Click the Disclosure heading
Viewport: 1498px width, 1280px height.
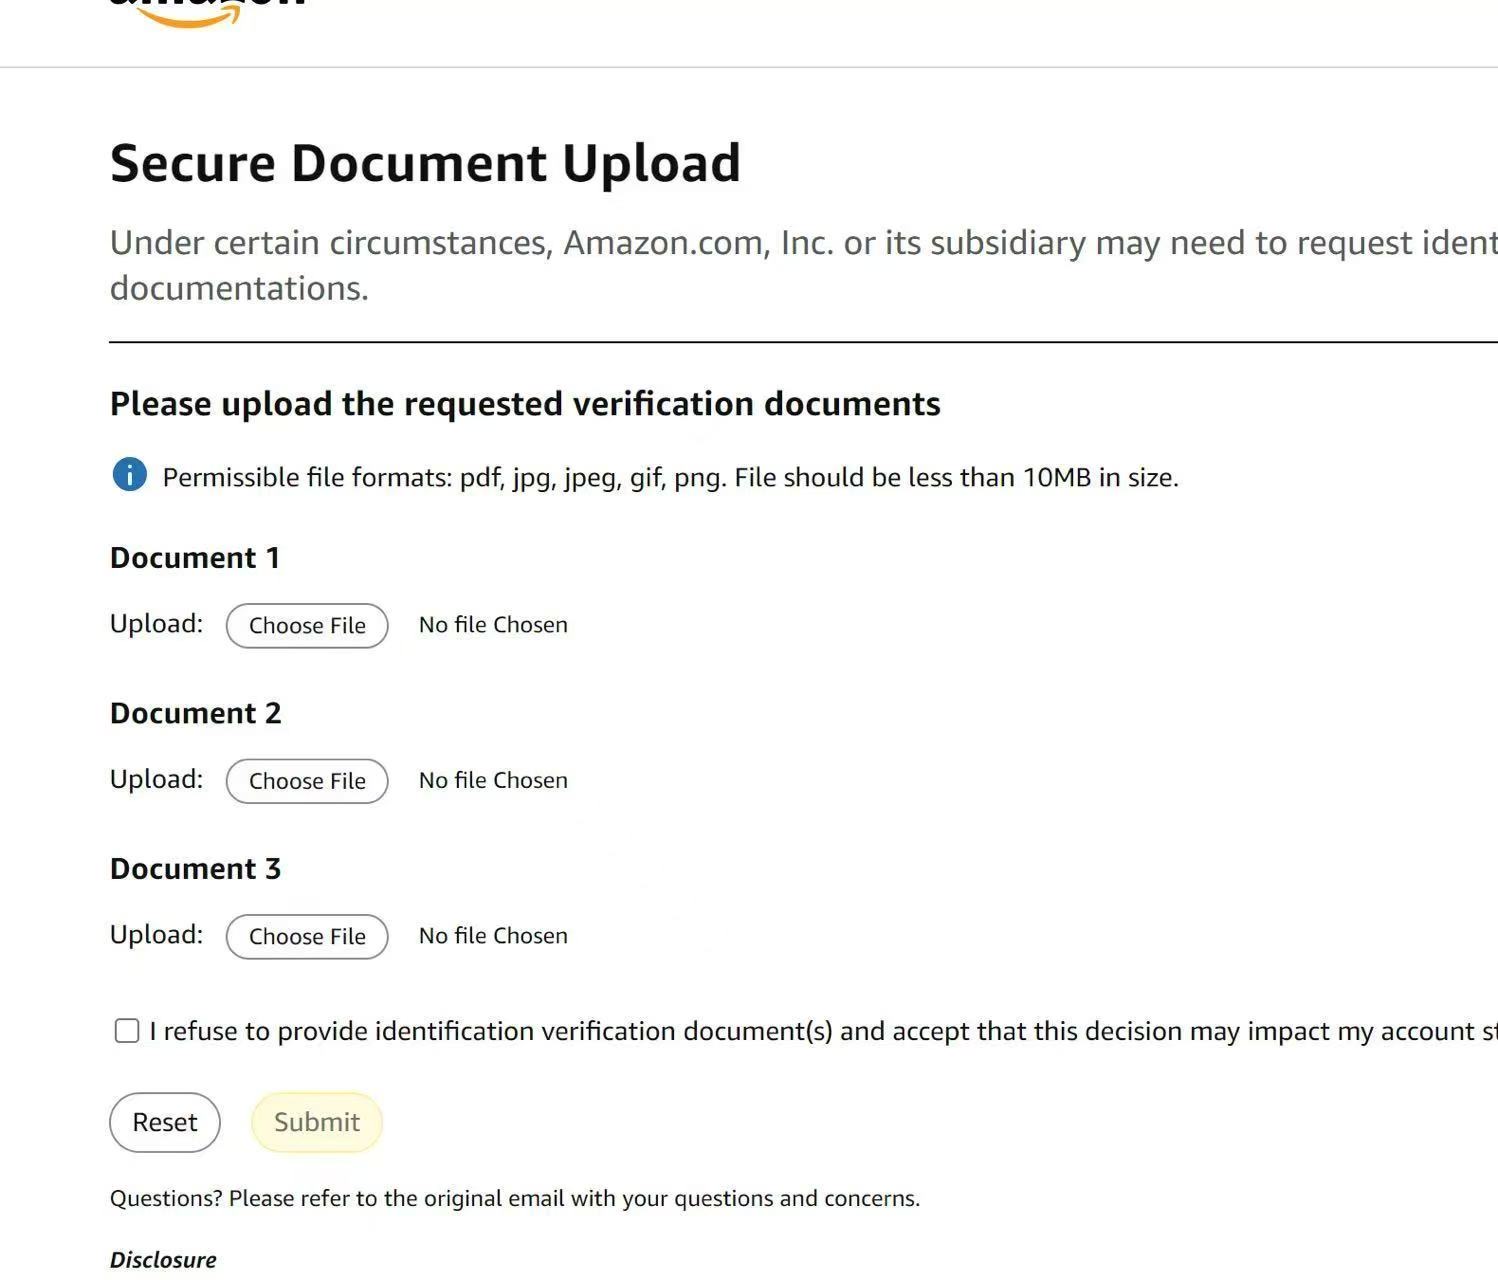[x=163, y=1260]
